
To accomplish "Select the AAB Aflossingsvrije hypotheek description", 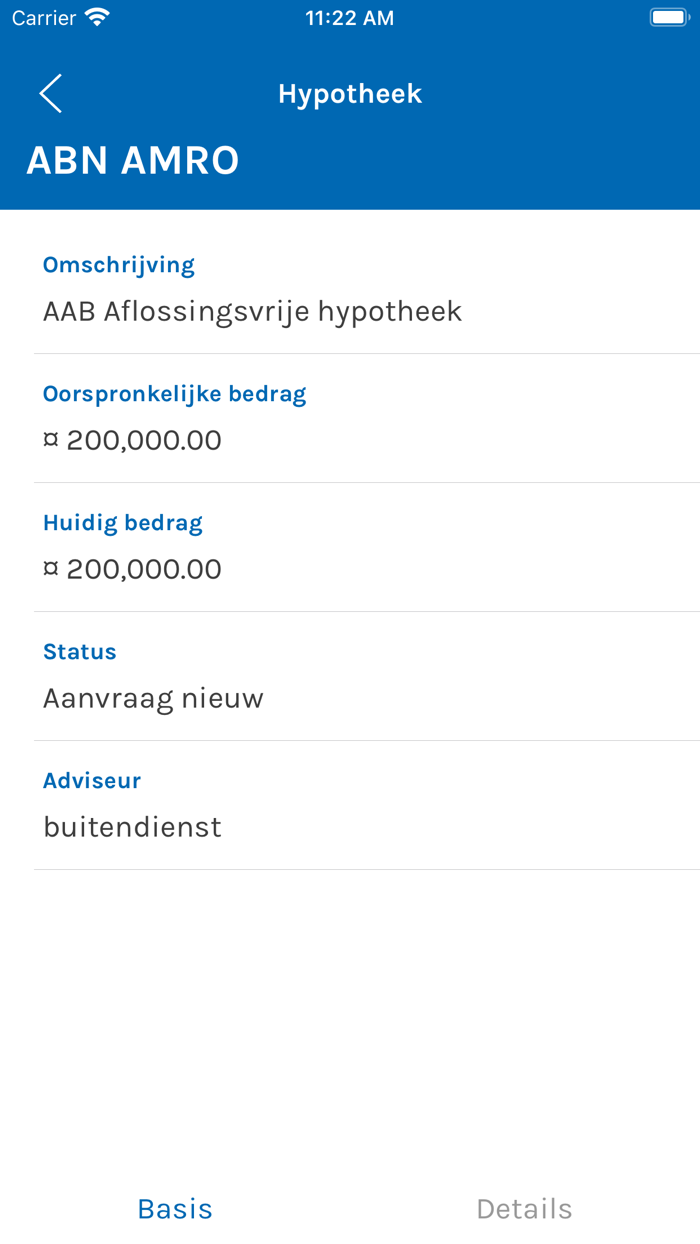I will click(x=252, y=311).
